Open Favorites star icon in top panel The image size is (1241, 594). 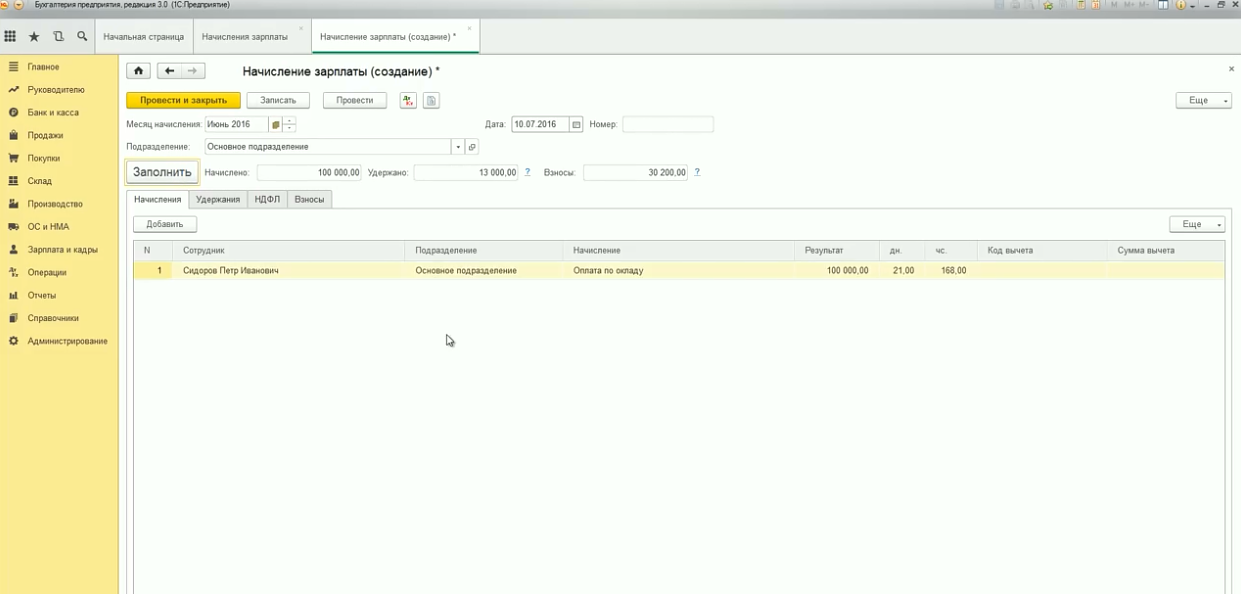(34, 37)
